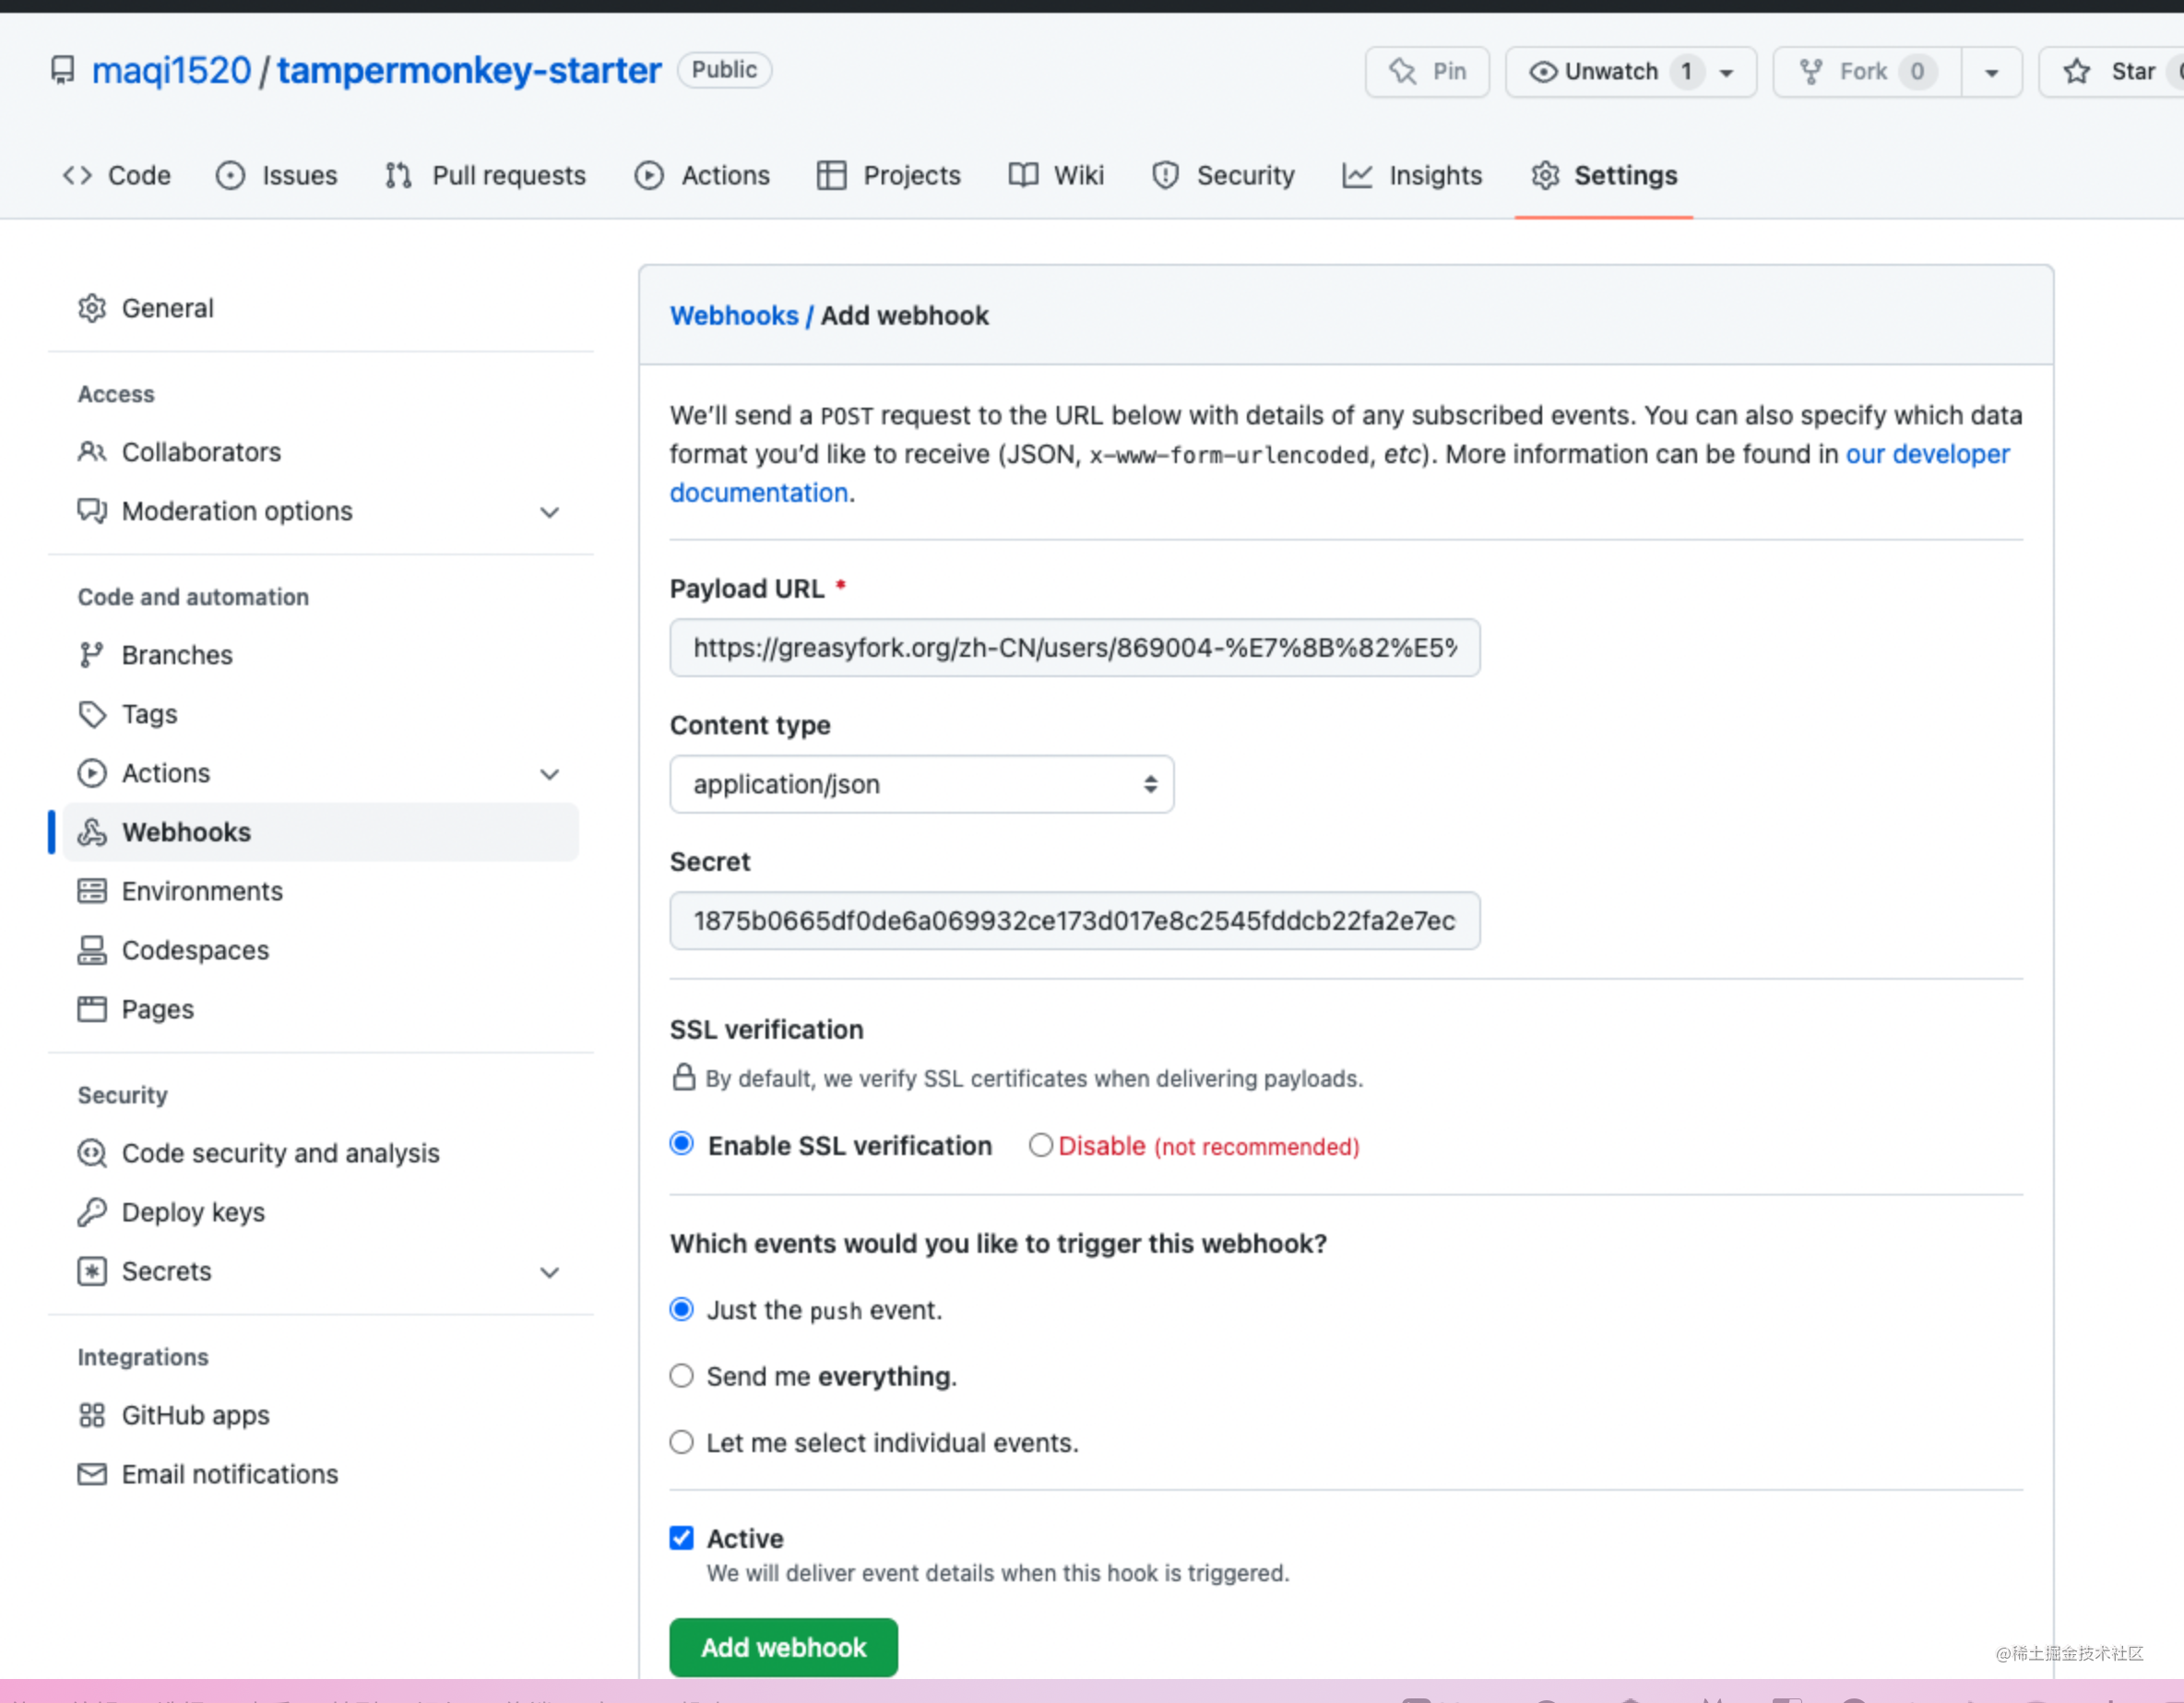
Task: Select Disable SSL verification radio
Action: coord(1041,1145)
